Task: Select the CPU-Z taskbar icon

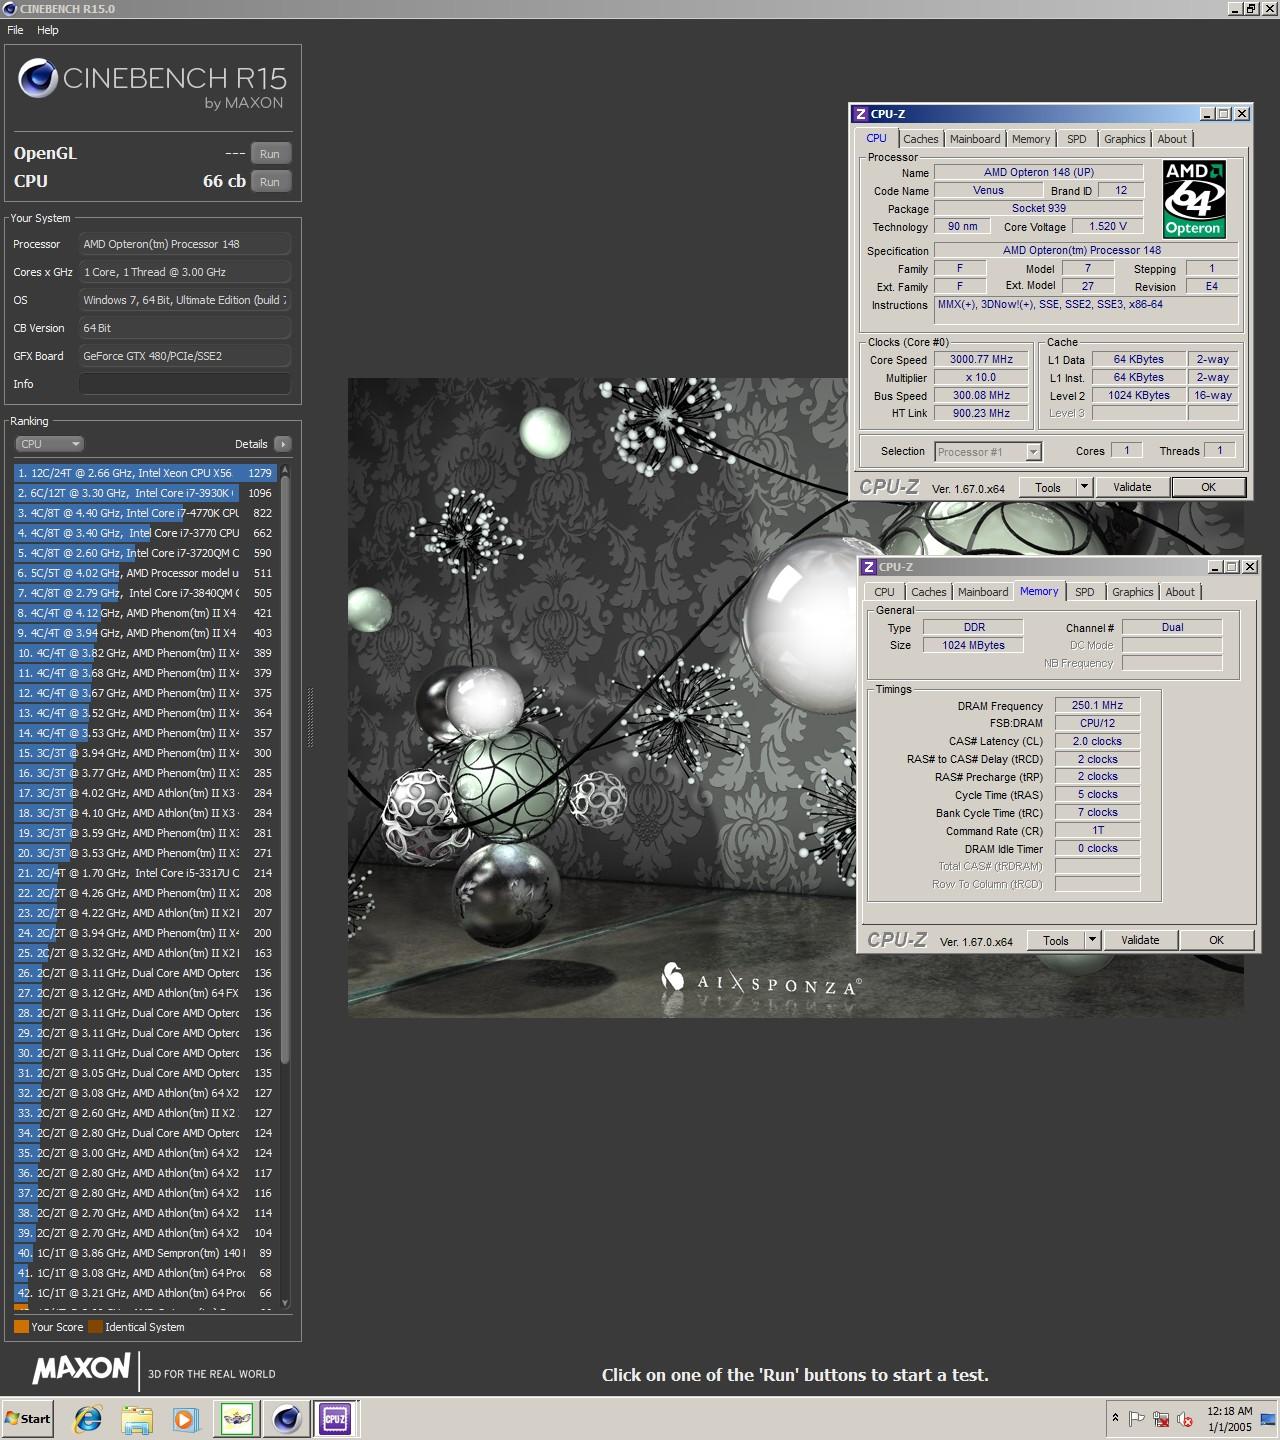Action: 335,1418
